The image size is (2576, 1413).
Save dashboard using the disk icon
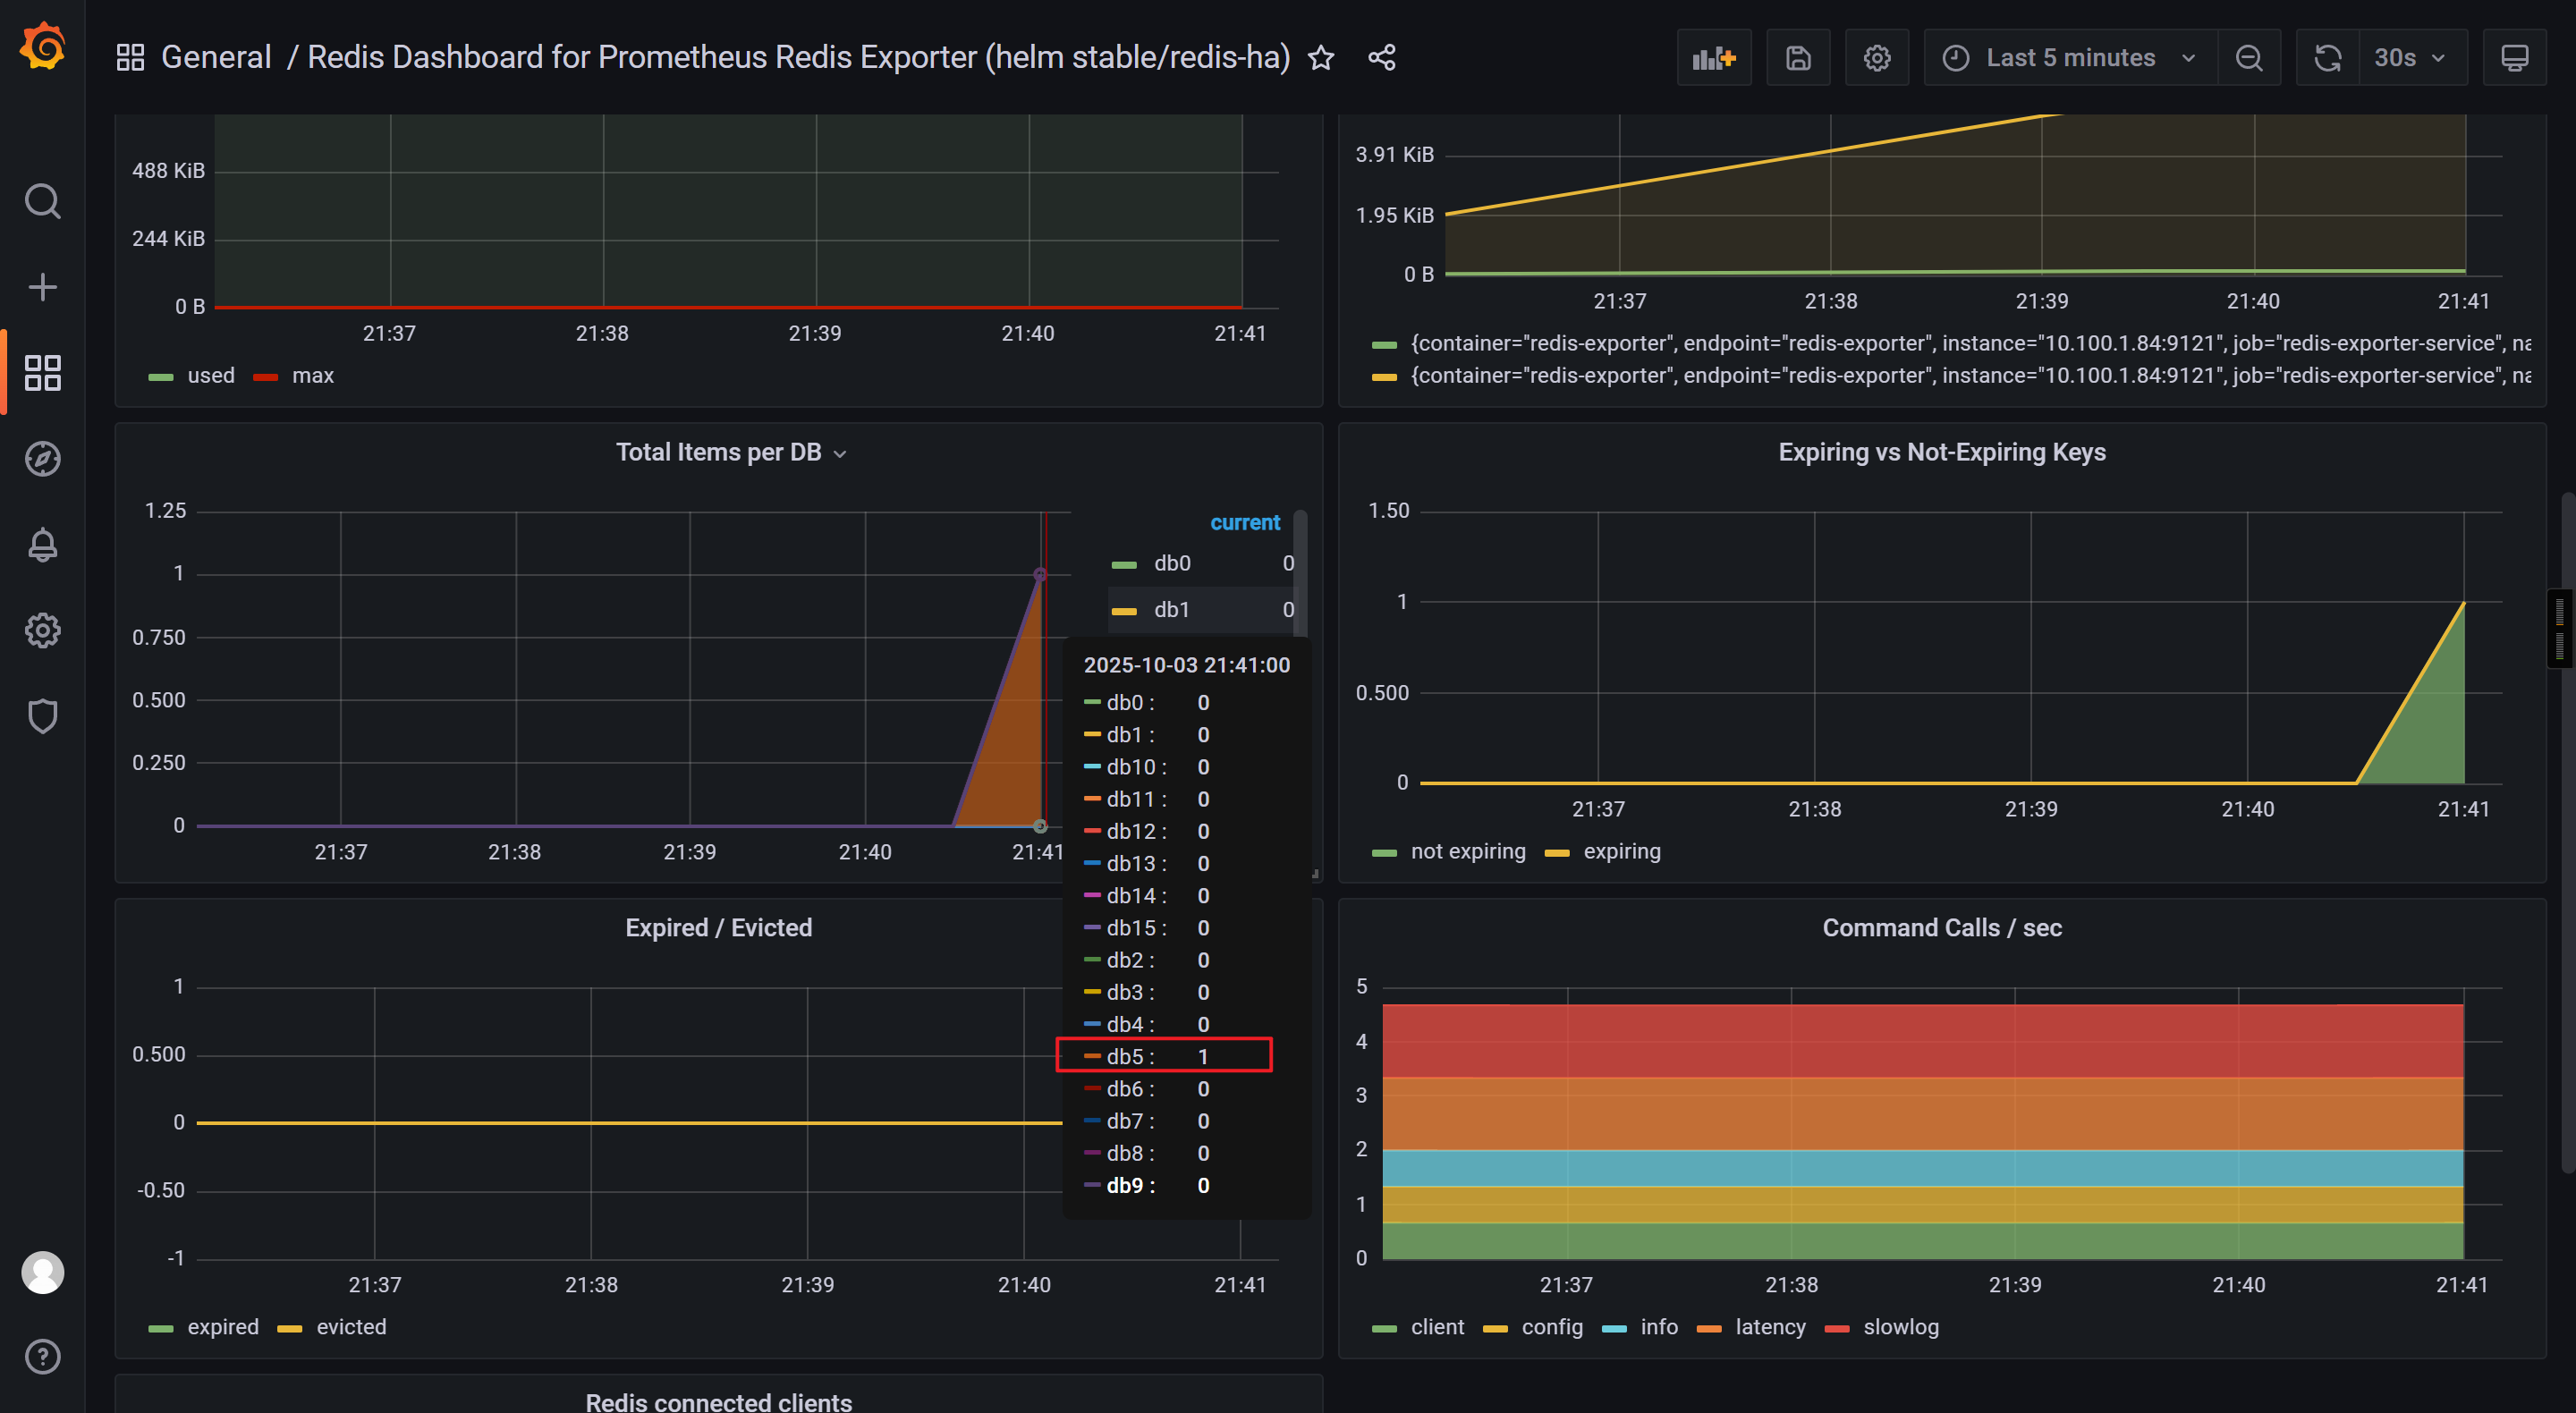(x=1797, y=58)
